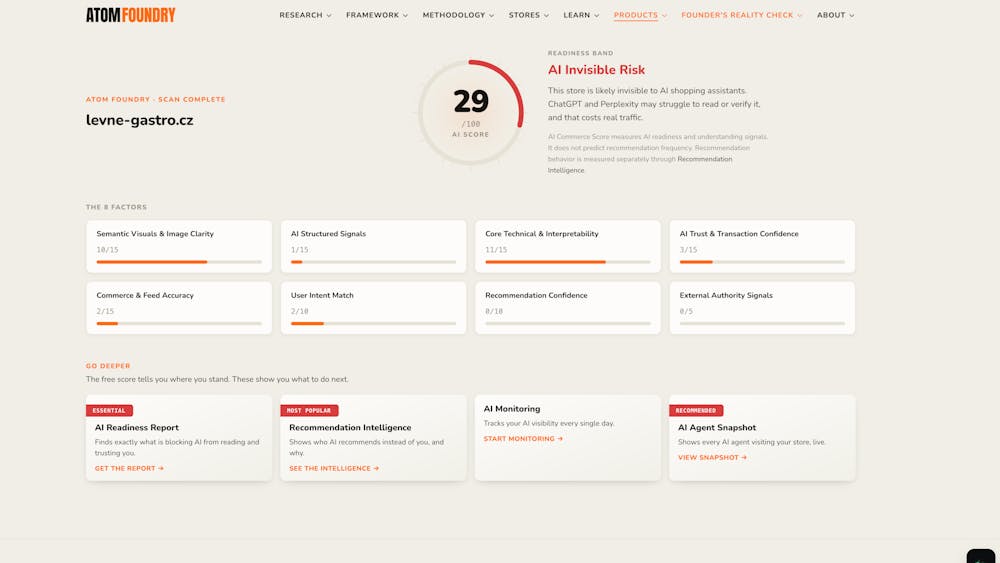Click the Core Technical progress bar
This screenshot has width=1000, height=563.
click(x=568, y=262)
